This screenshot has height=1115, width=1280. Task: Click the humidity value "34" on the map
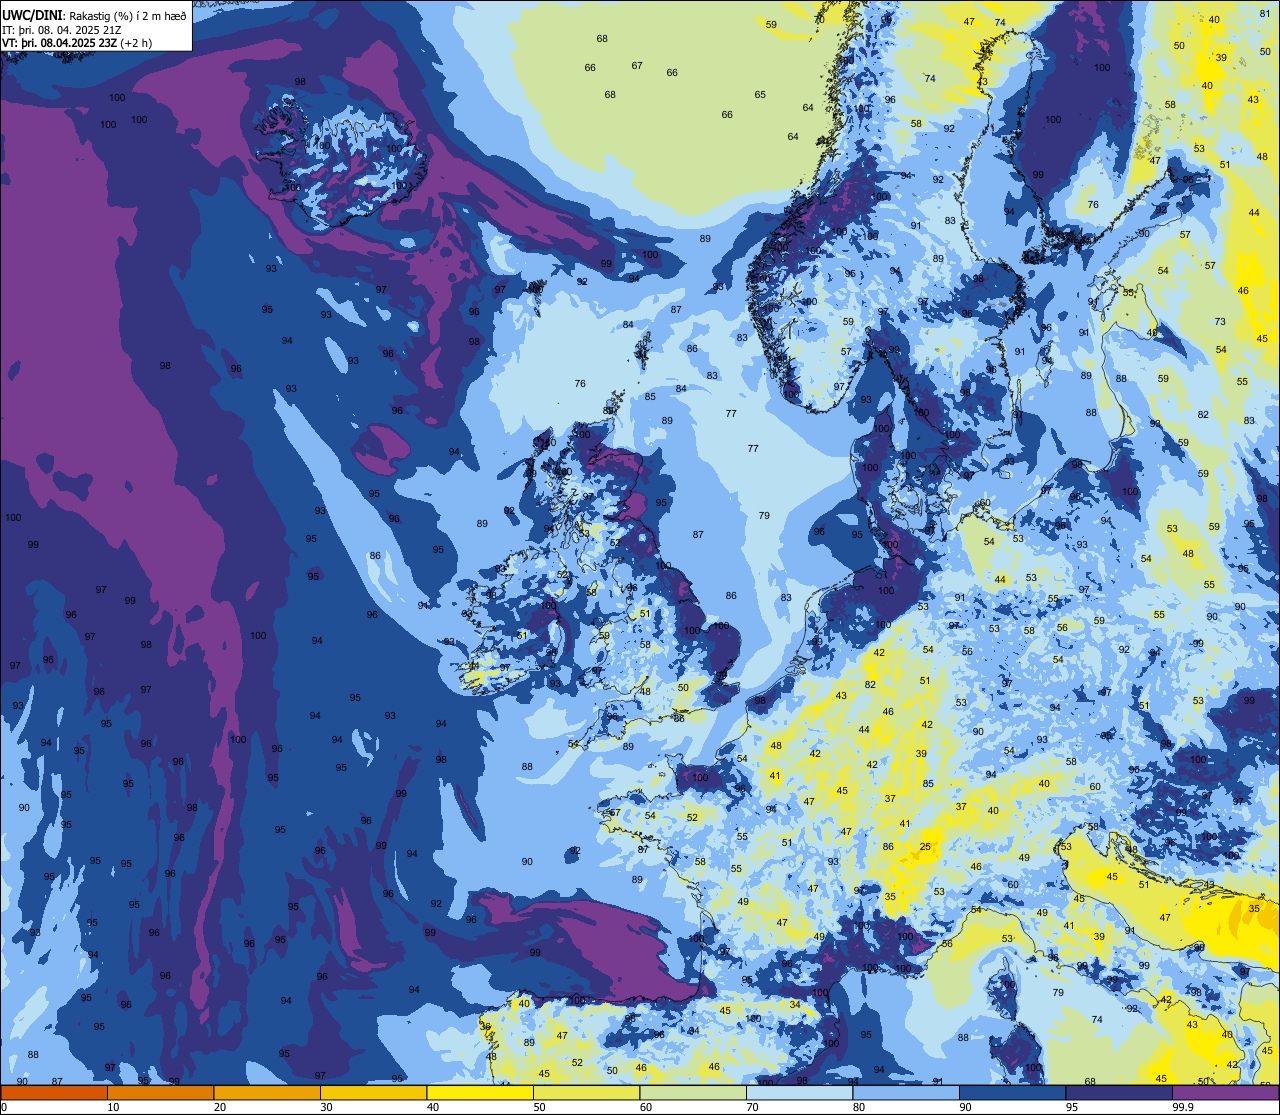[794, 1004]
